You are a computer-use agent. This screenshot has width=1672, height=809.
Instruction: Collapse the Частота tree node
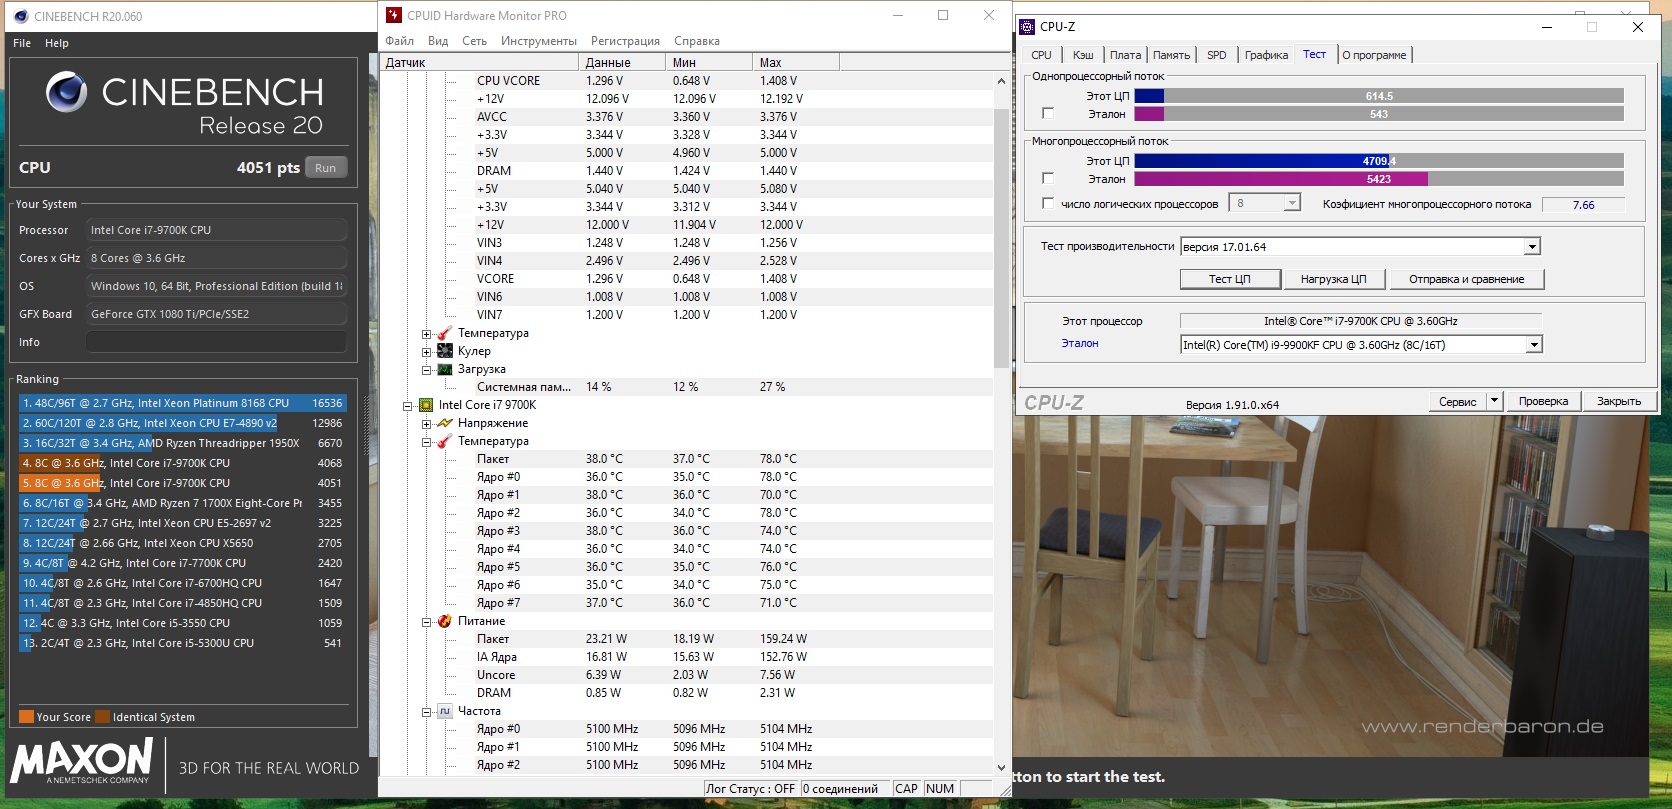pos(426,712)
